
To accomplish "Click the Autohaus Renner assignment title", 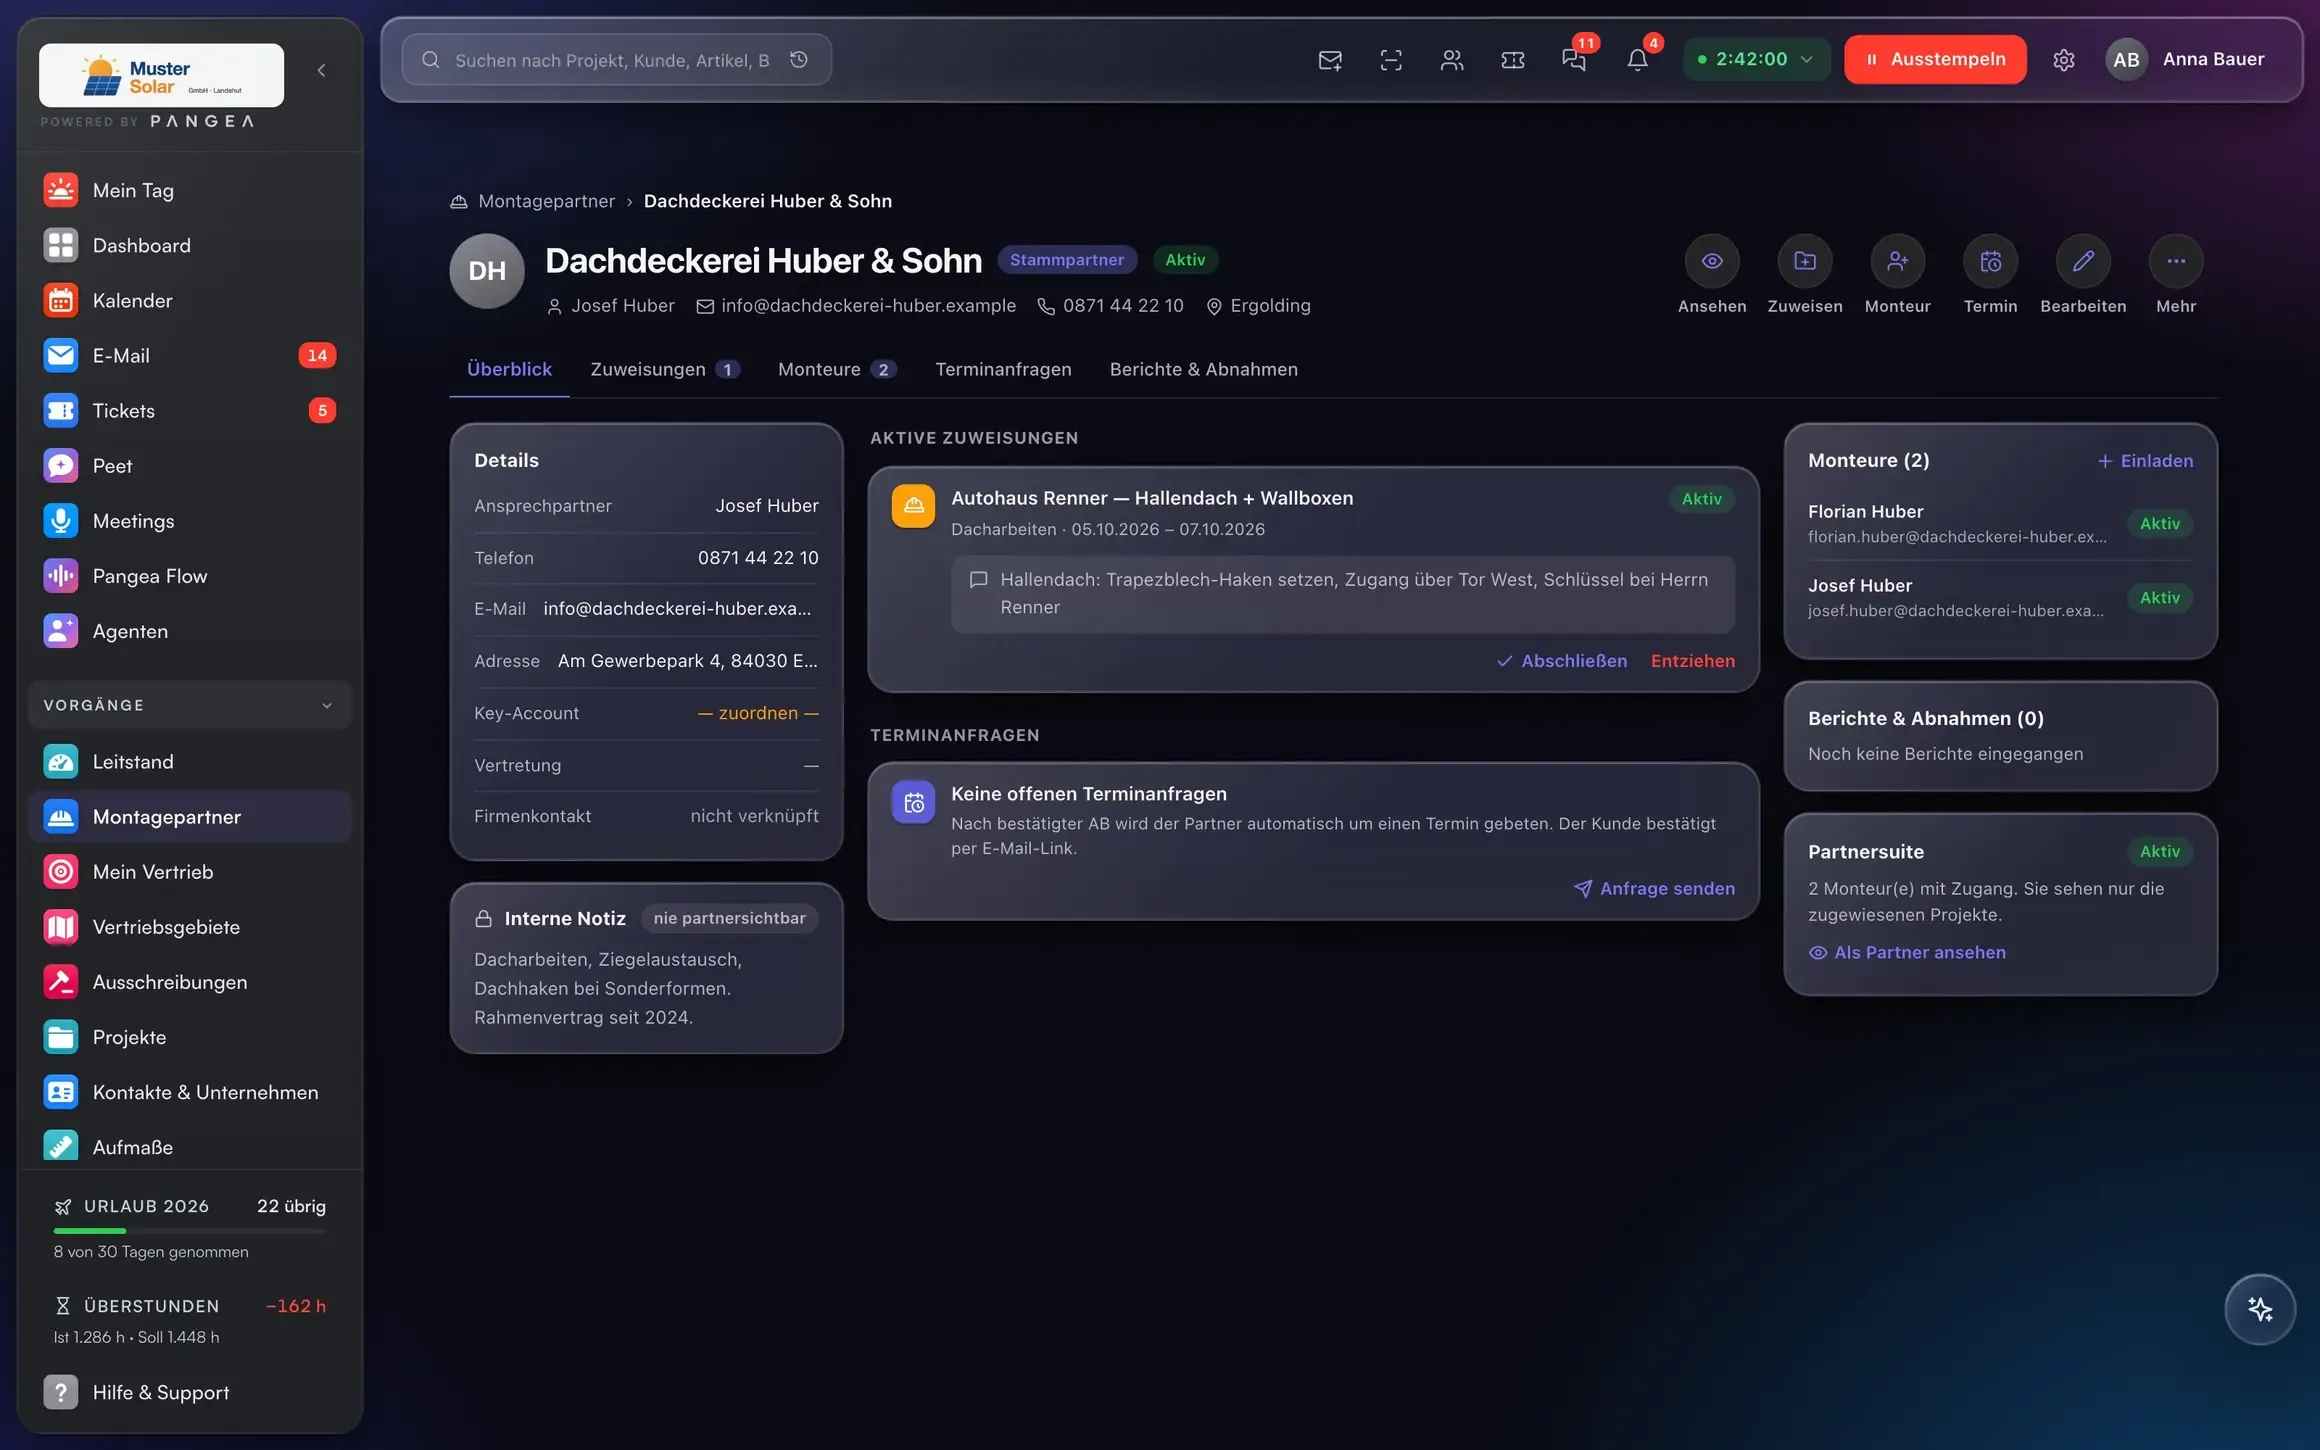I will point(1152,498).
